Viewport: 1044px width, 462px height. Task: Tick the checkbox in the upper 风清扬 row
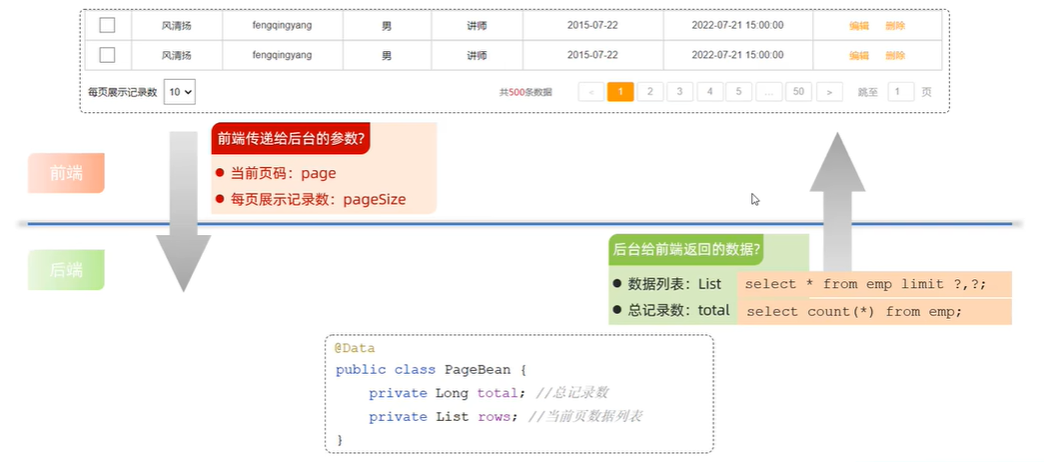click(x=107, y=25)
